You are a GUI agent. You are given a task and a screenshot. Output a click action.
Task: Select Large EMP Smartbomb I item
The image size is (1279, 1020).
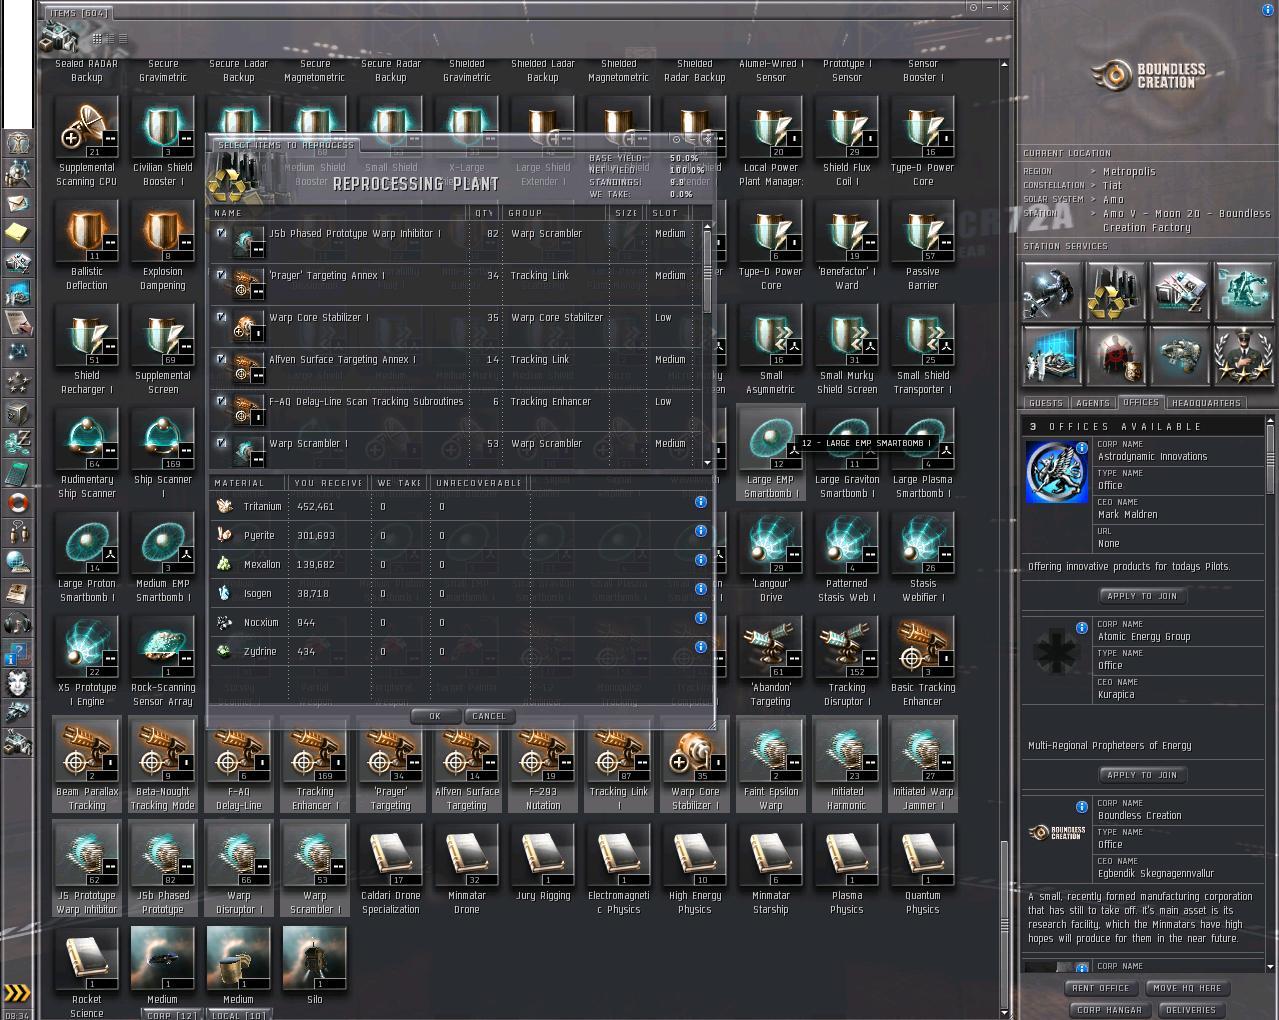(x=771, y=453)
